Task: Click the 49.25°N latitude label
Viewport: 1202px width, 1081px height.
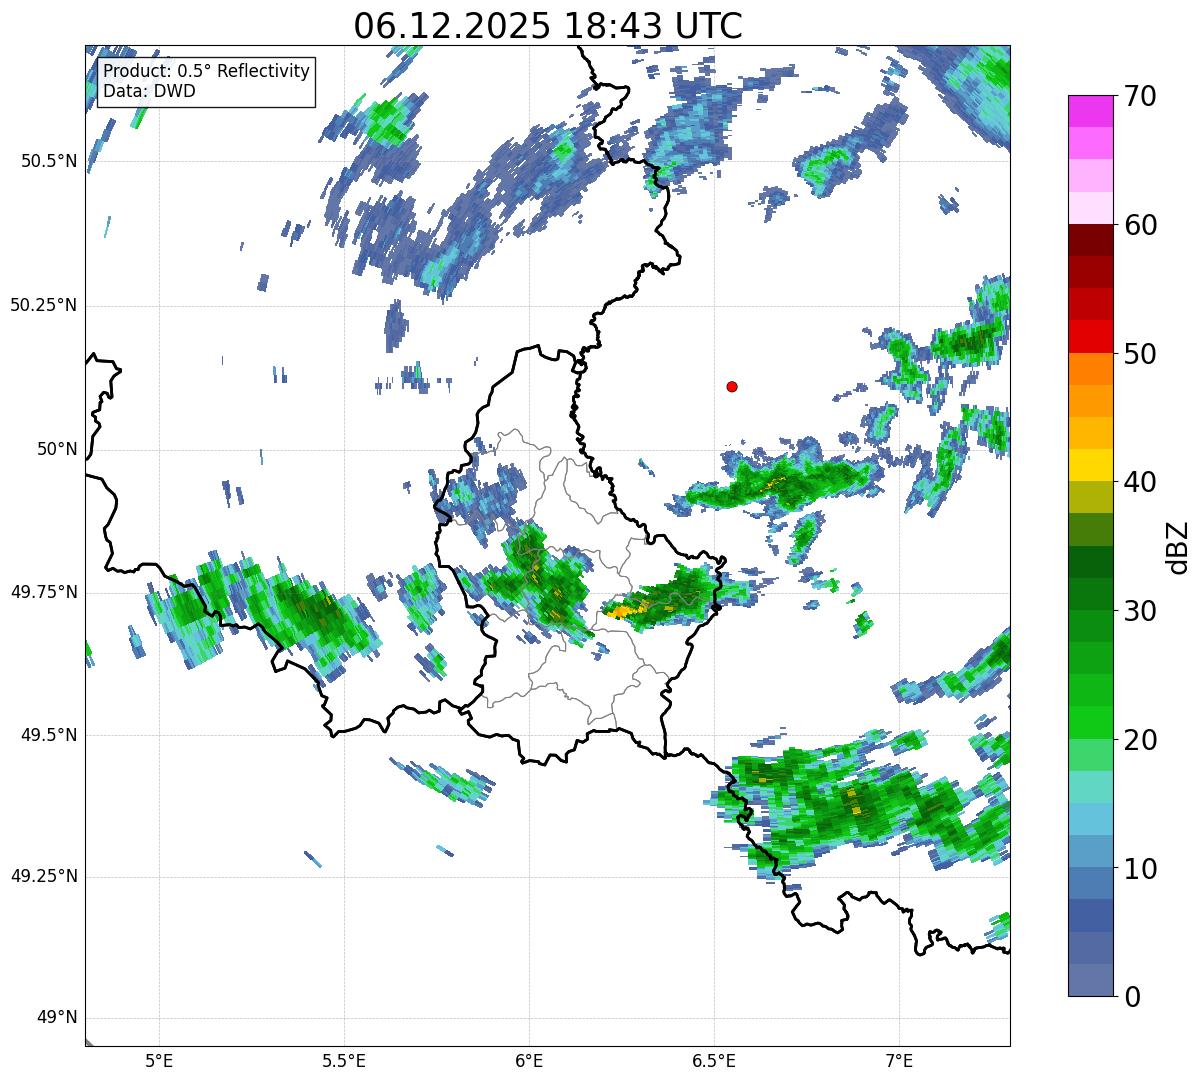Action: pyautogui.click(x=44, y=876)
